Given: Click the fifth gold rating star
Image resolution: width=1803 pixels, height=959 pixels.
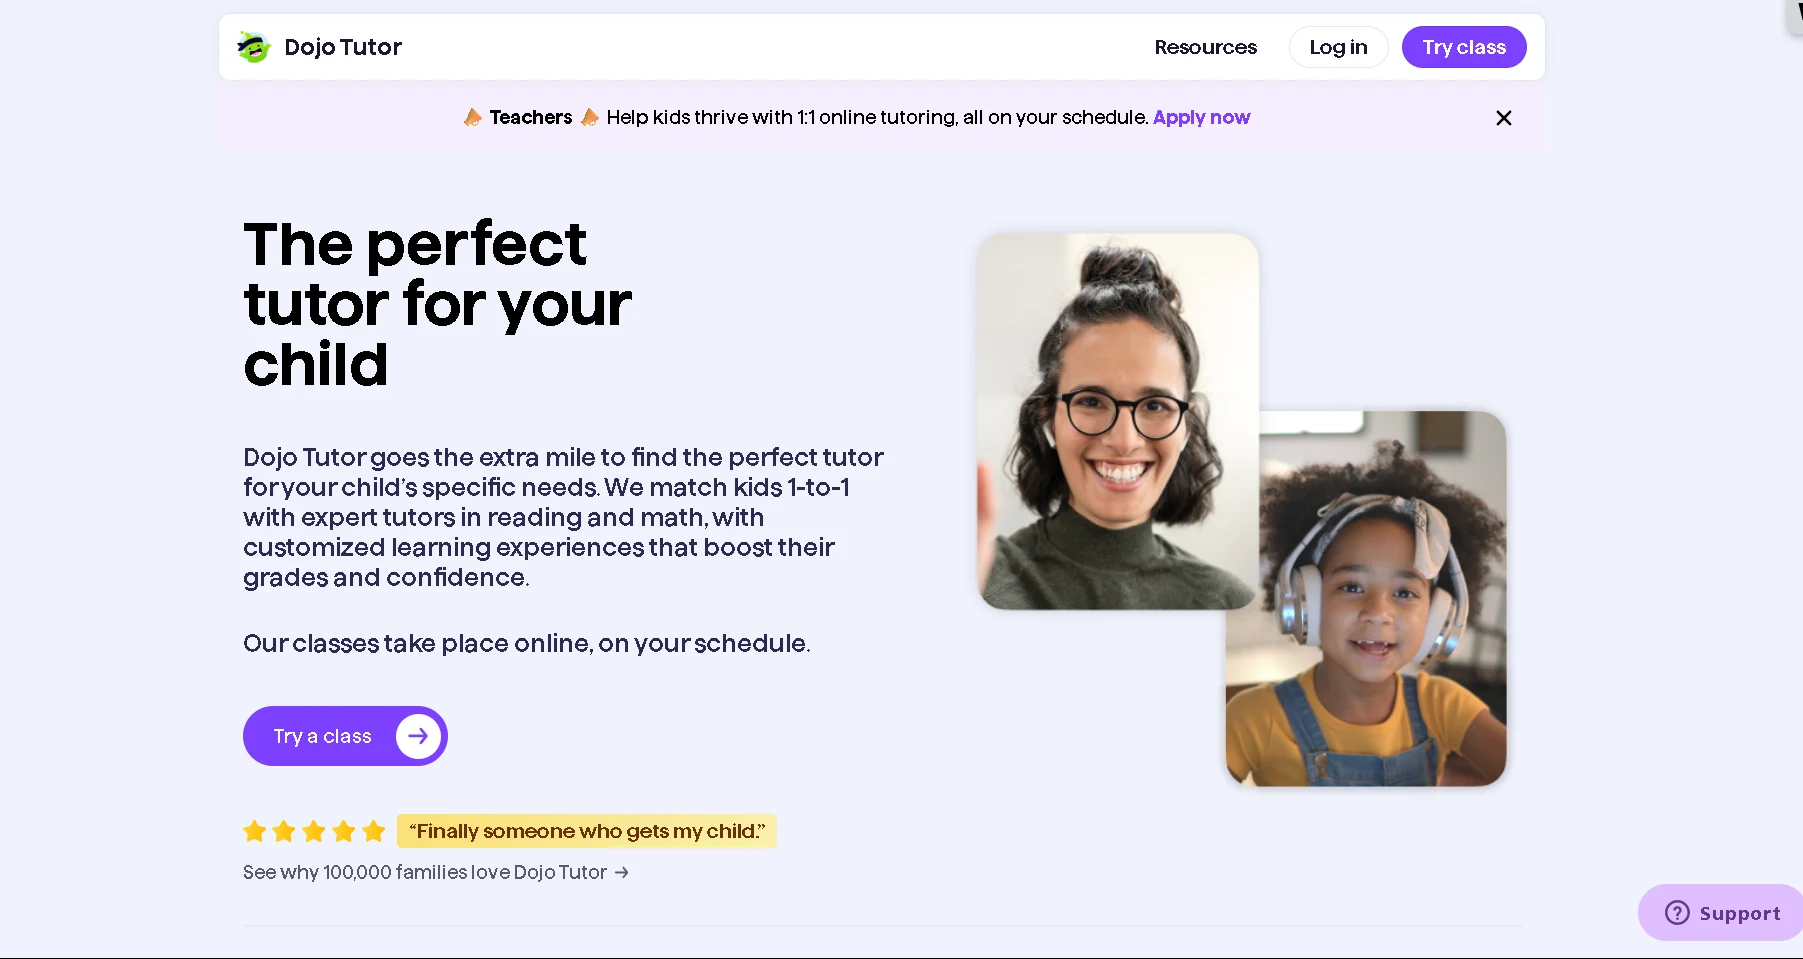Looking at the screenshot, I should point(374,831).
